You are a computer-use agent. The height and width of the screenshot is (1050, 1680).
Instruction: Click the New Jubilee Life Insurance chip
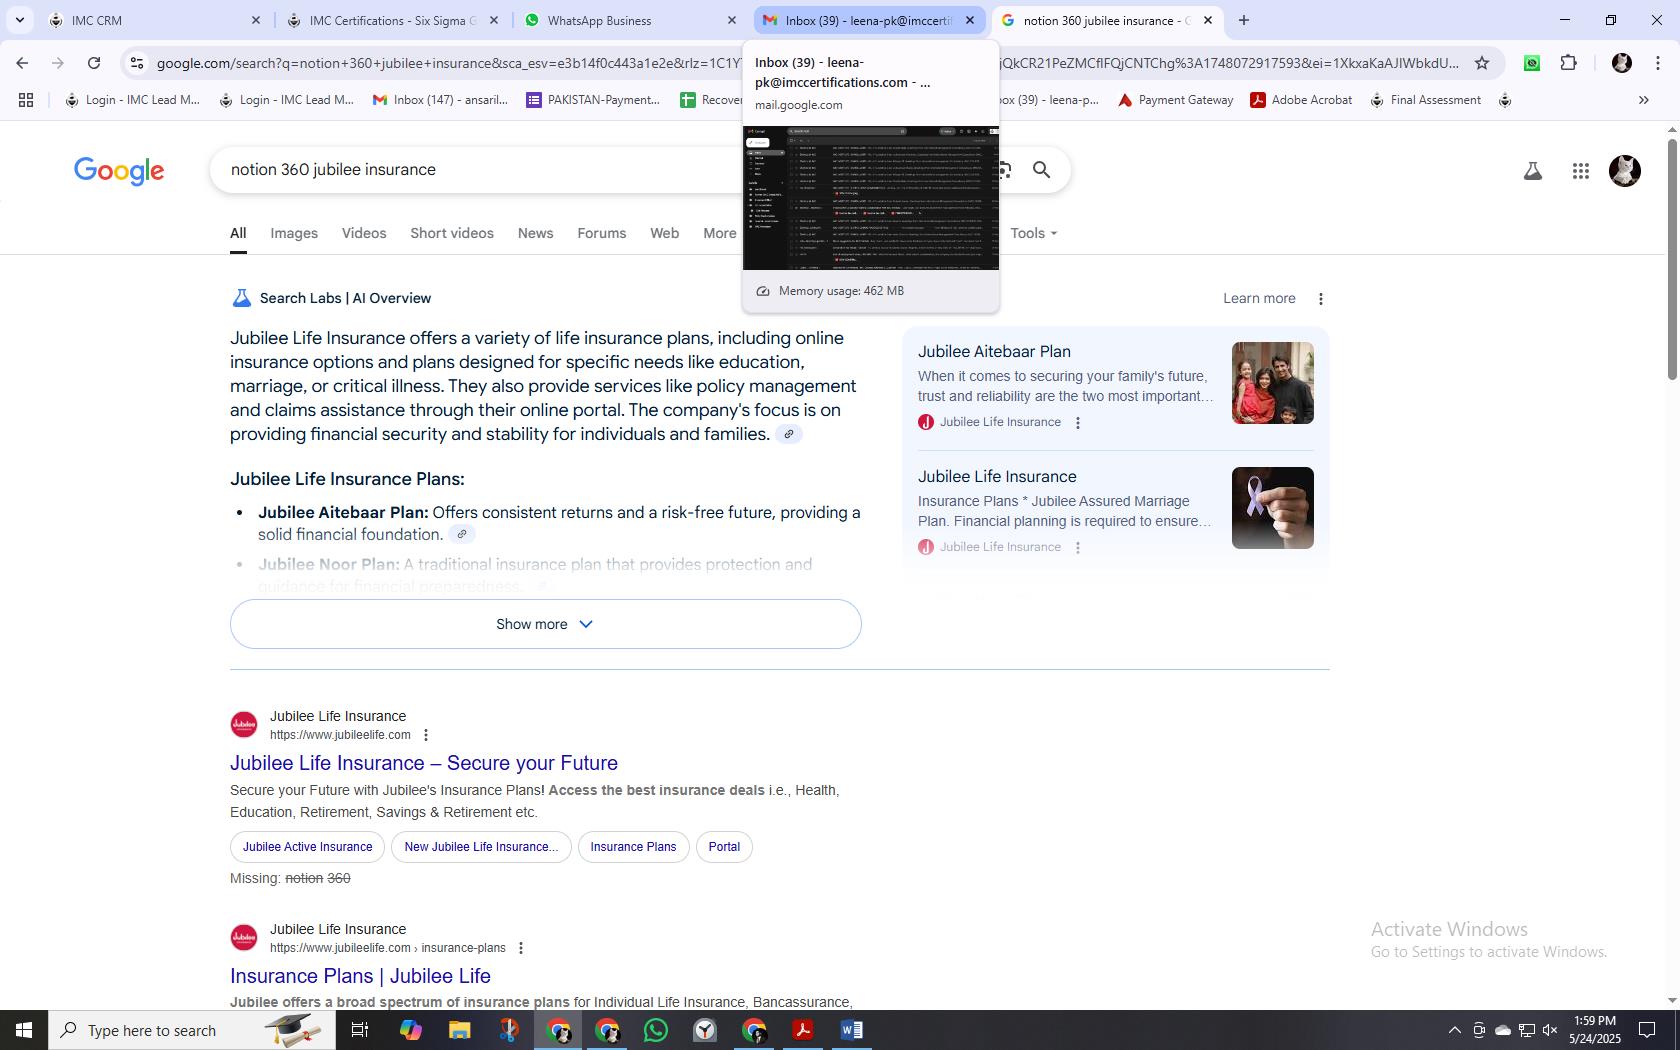pyautogui.click(x=481, y=847)
